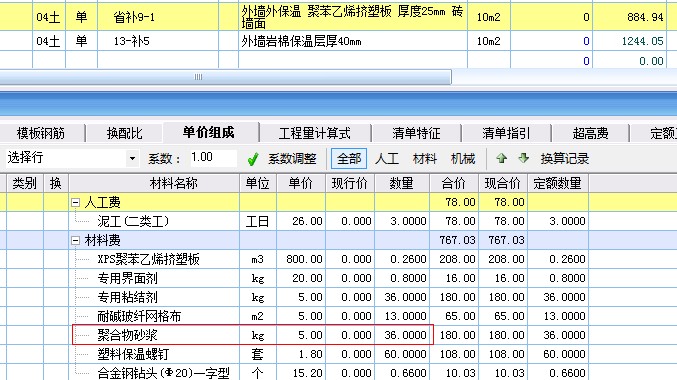Click quantity 0.2600 of XPS board

pos(402,259)
